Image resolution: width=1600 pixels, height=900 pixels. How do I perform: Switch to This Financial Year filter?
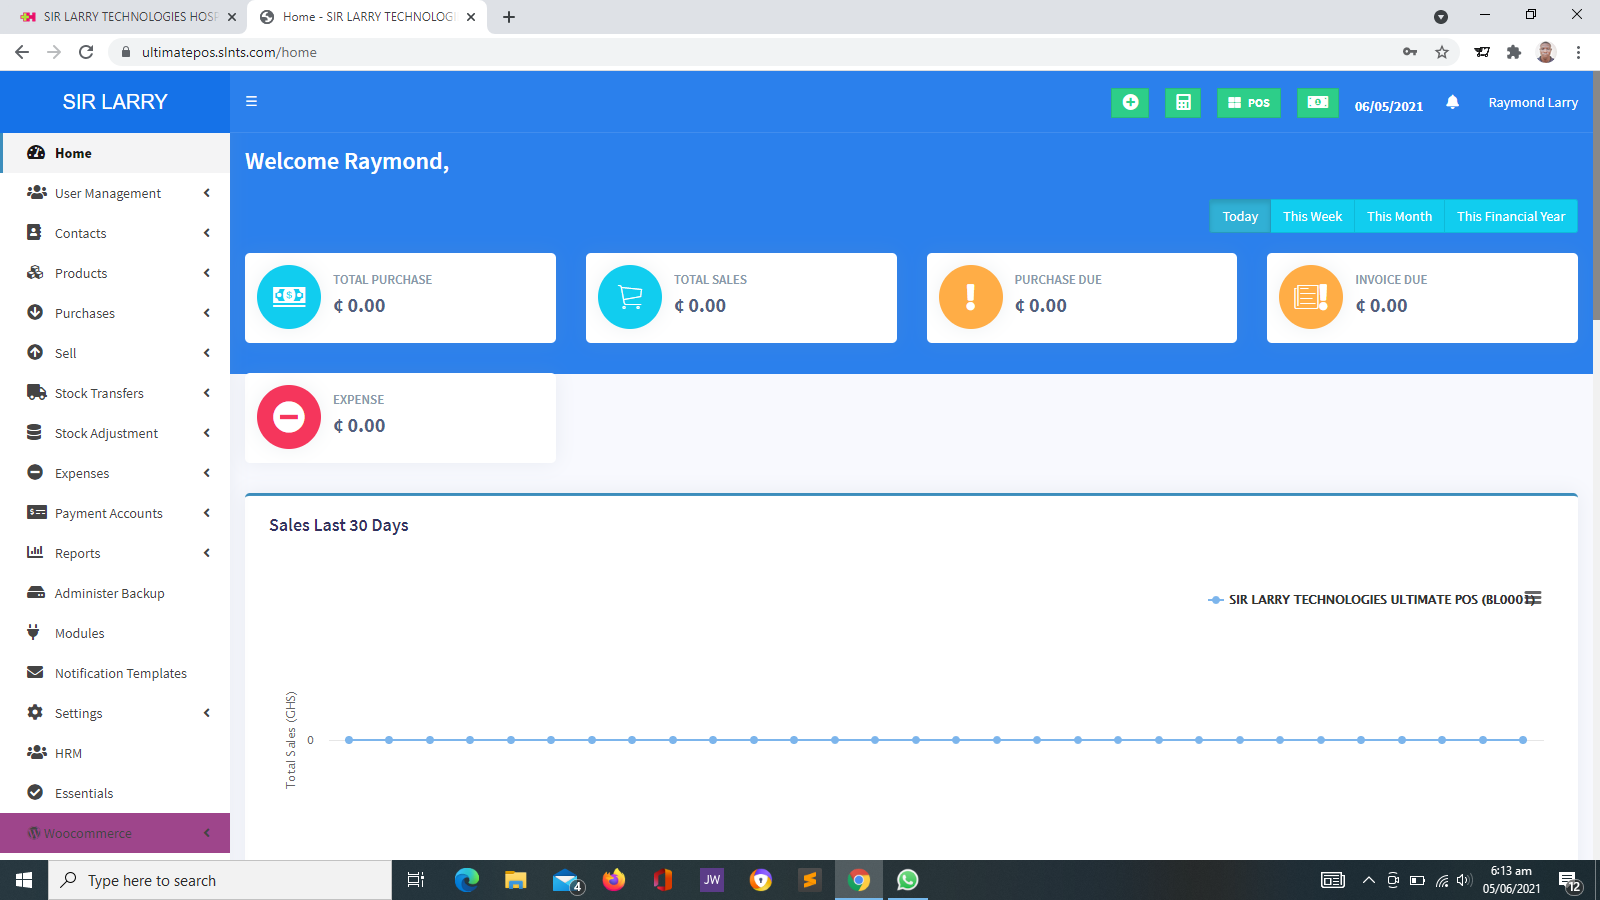coord(1510,216)
